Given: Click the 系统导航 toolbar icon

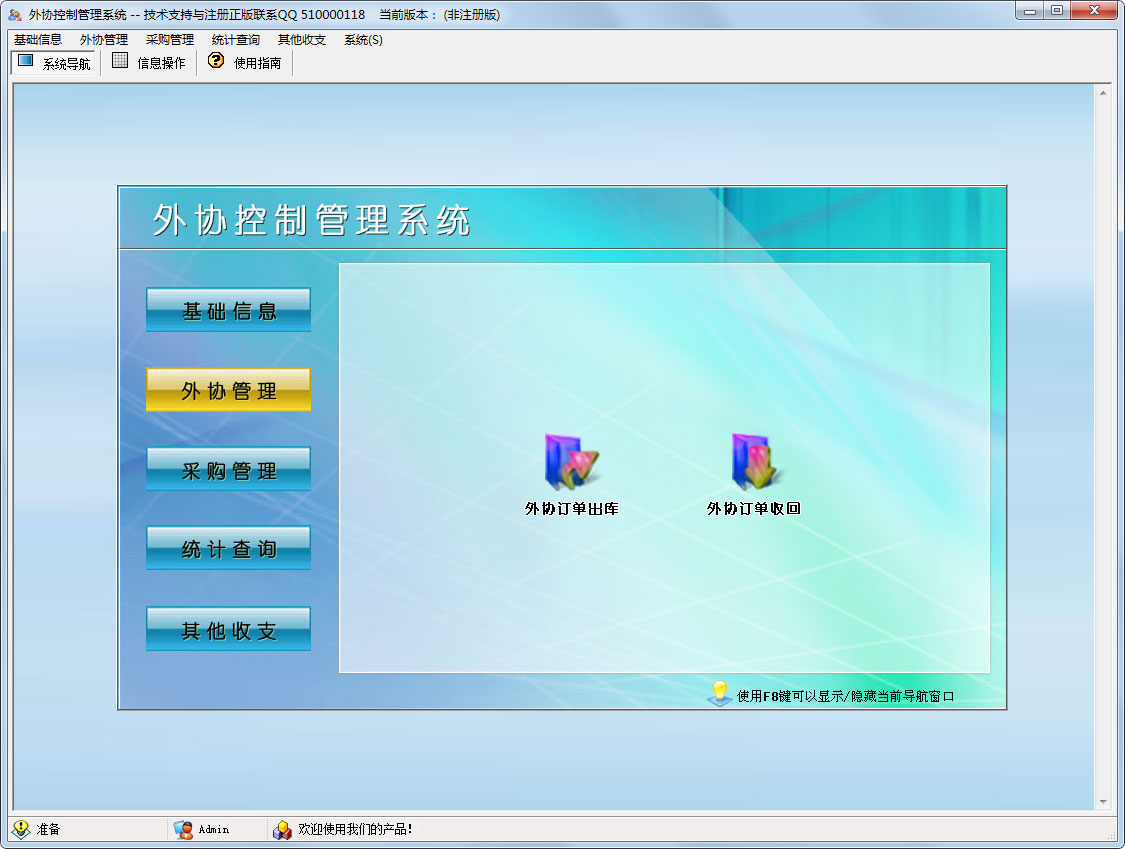Looking at the screenshot, I should (x=26, y=62).
